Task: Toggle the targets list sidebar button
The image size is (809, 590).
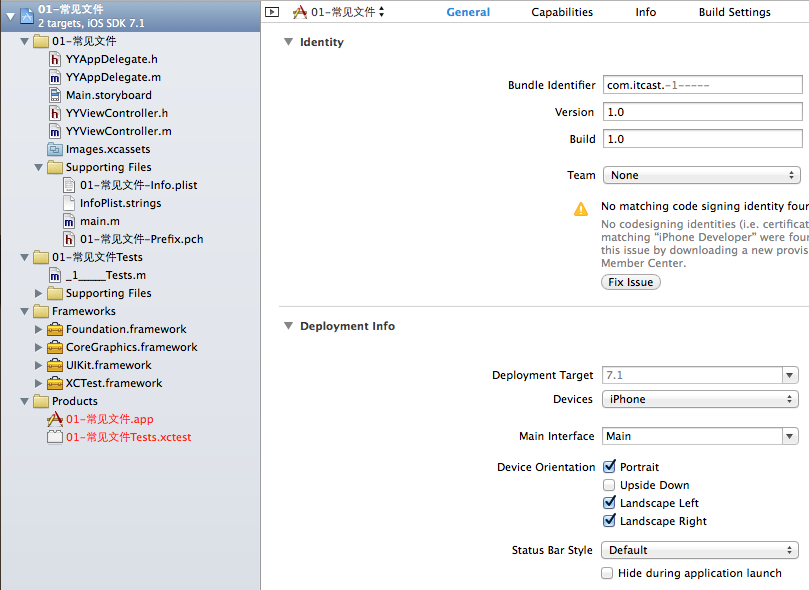Action: (x=272, y=12)
